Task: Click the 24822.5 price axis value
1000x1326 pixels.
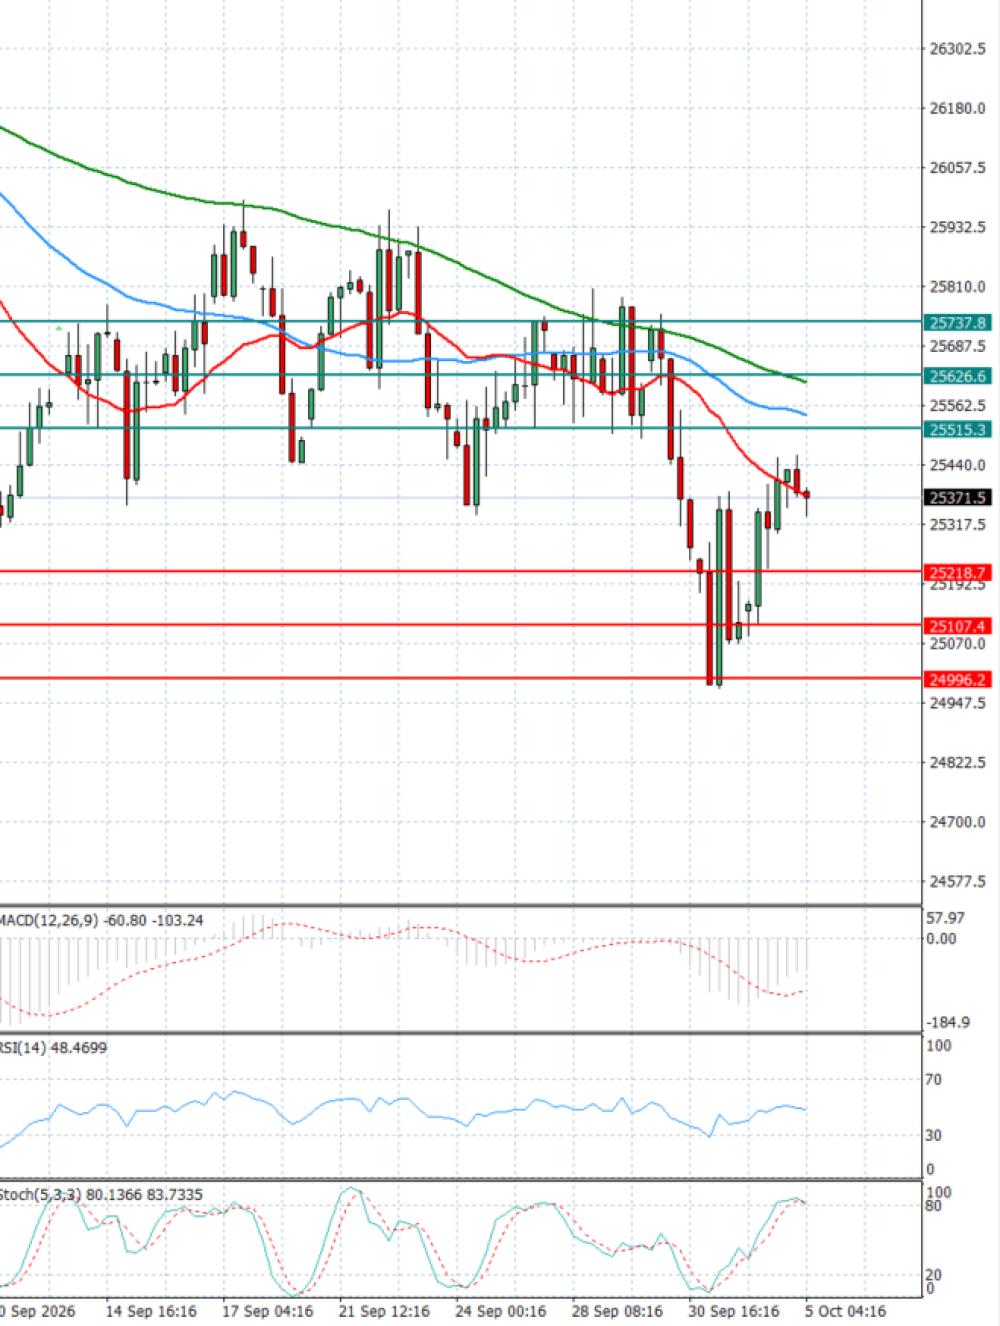Action: (x=958, y=763)
